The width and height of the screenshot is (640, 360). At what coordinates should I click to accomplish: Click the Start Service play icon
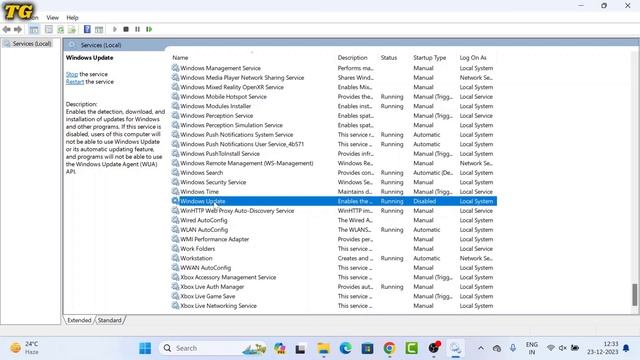click(x=115, y=29)
